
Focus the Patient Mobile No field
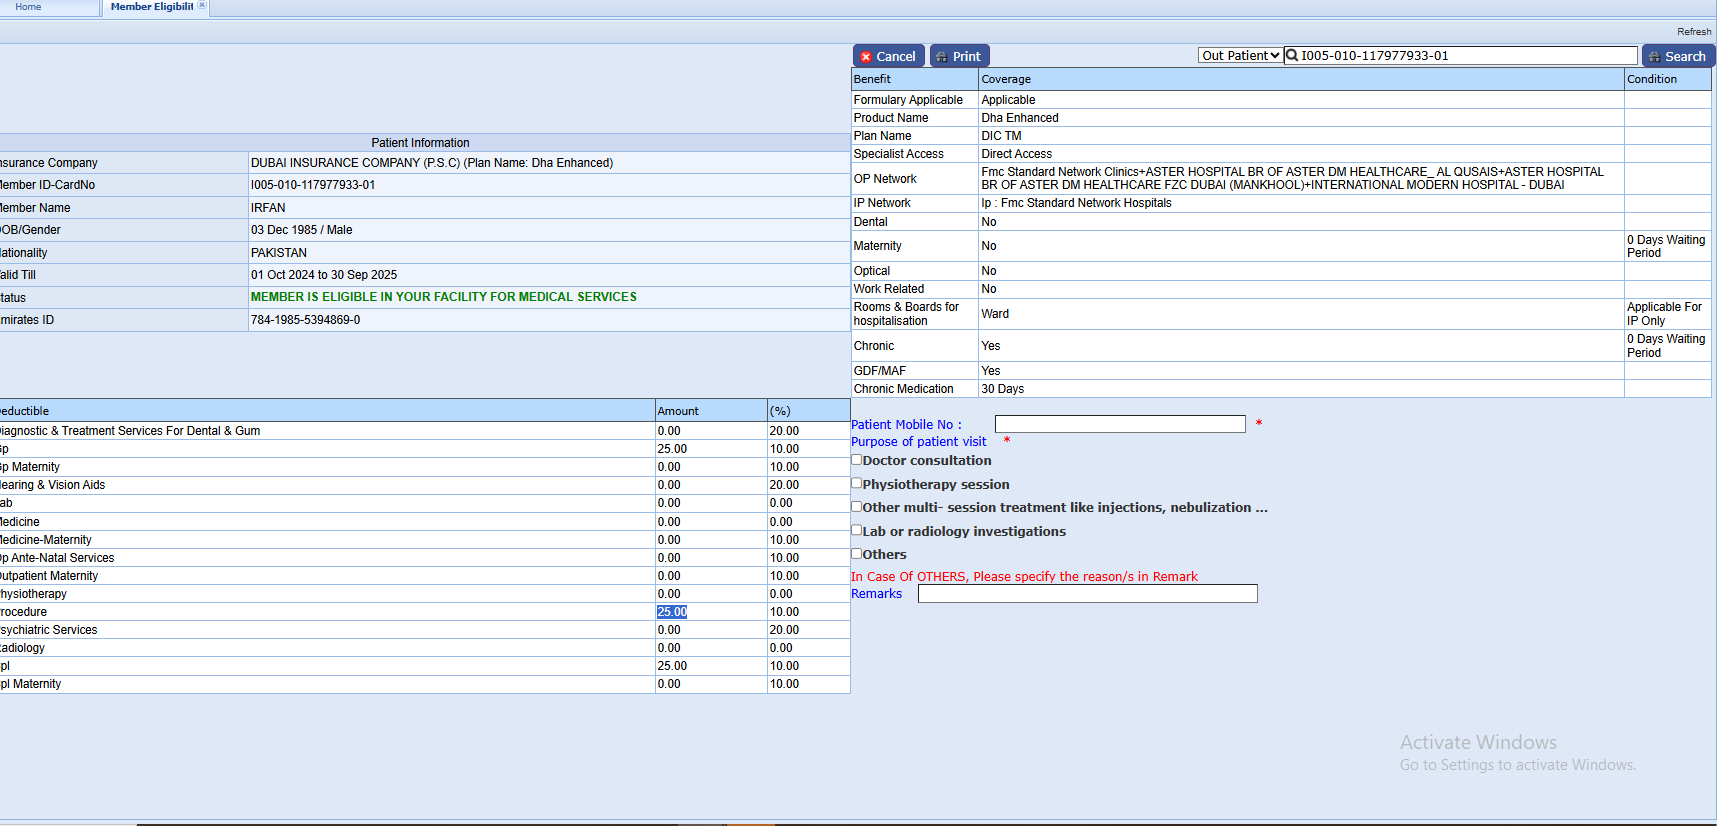1119,424
